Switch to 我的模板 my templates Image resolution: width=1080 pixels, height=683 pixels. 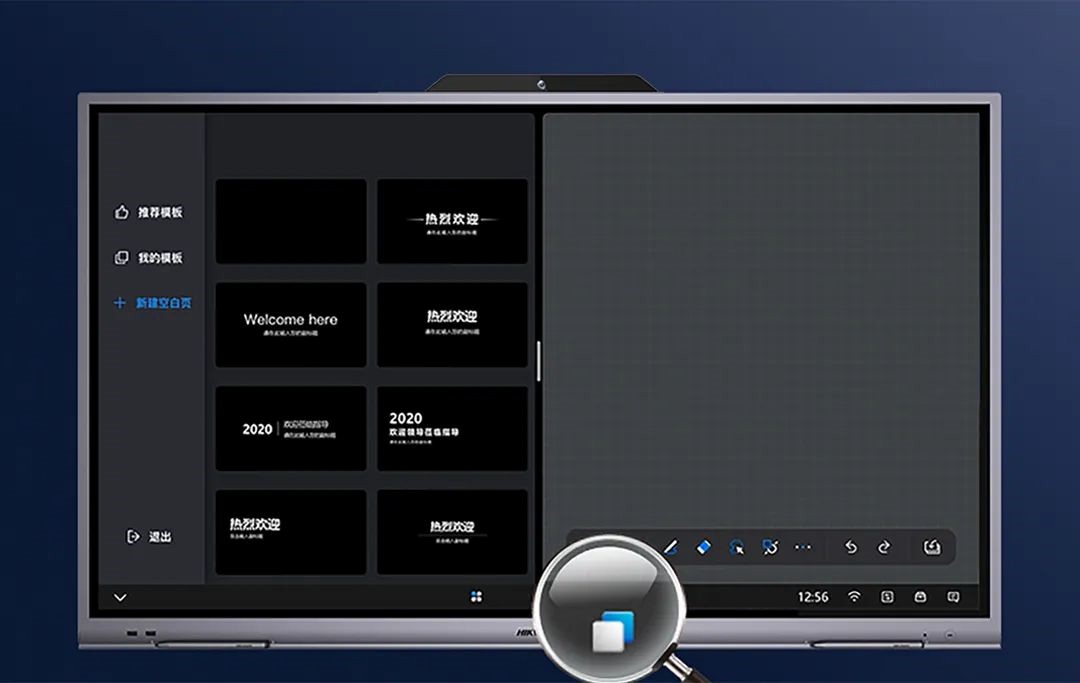(x=149, y=258)
